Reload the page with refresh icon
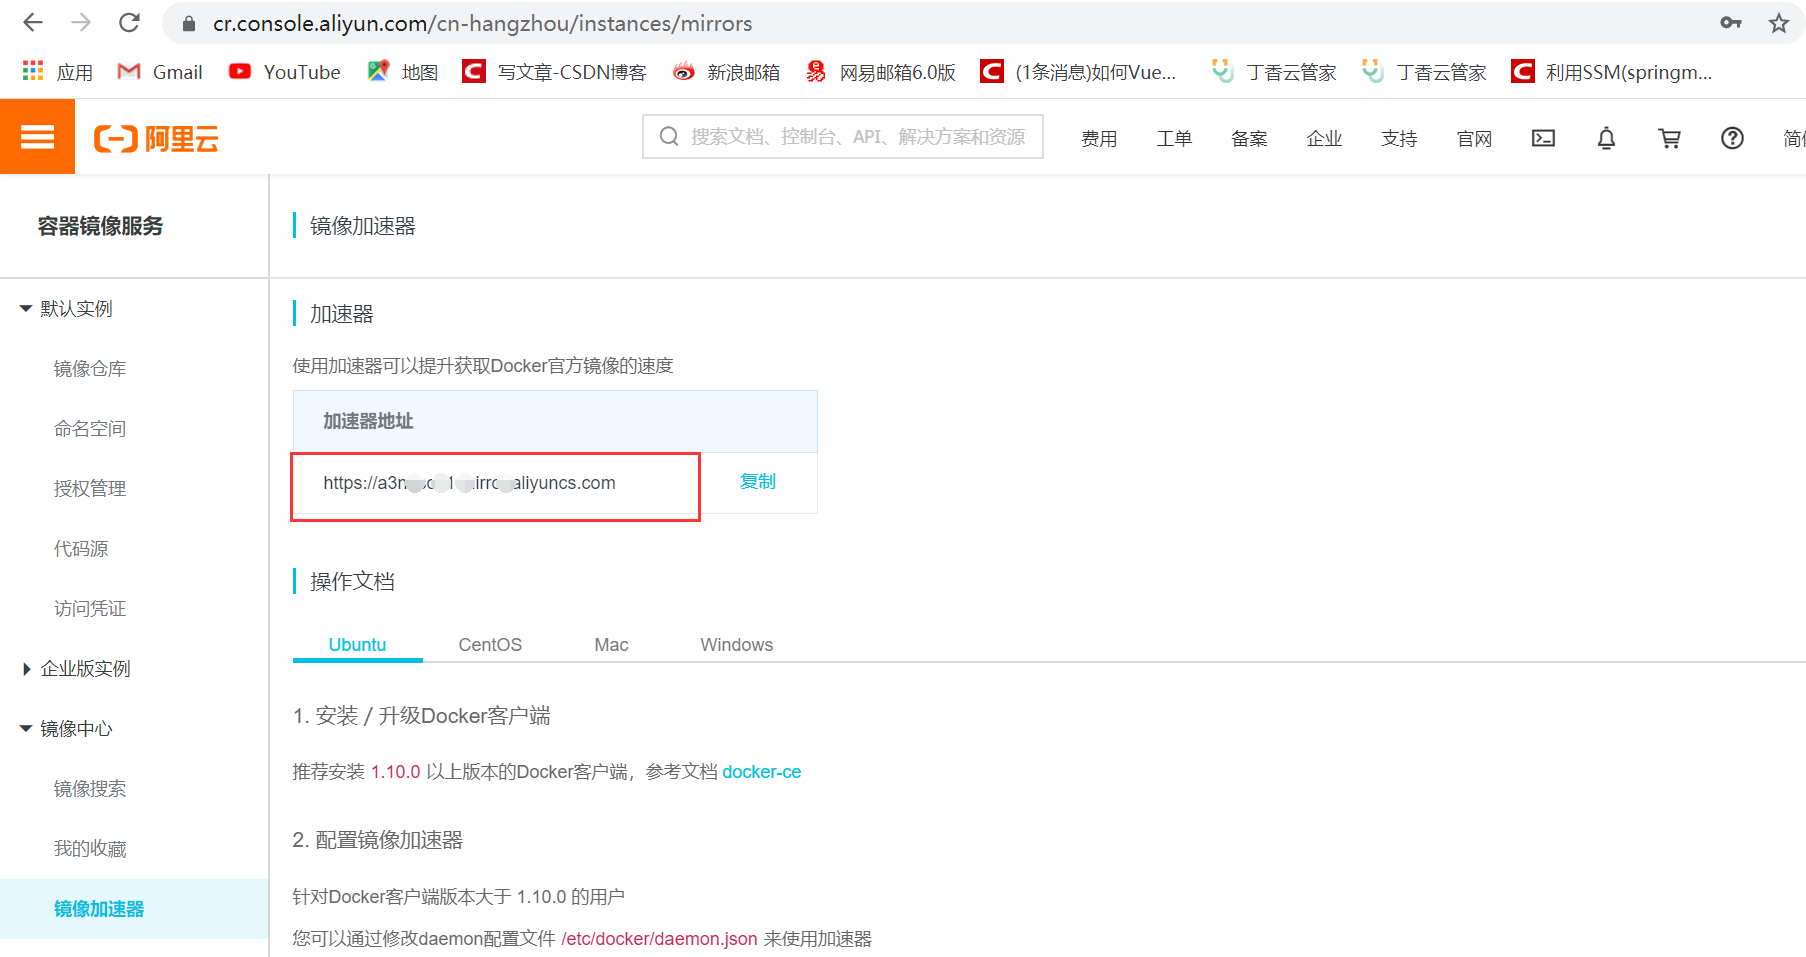 pos(129,22)
